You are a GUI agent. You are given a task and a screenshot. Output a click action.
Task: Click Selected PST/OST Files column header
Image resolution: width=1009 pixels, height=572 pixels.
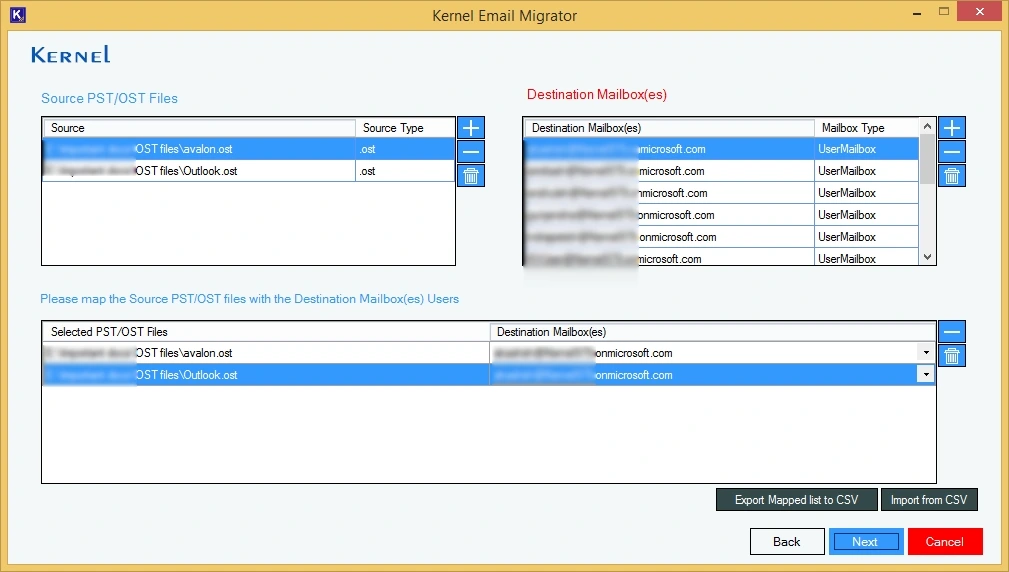266,332
